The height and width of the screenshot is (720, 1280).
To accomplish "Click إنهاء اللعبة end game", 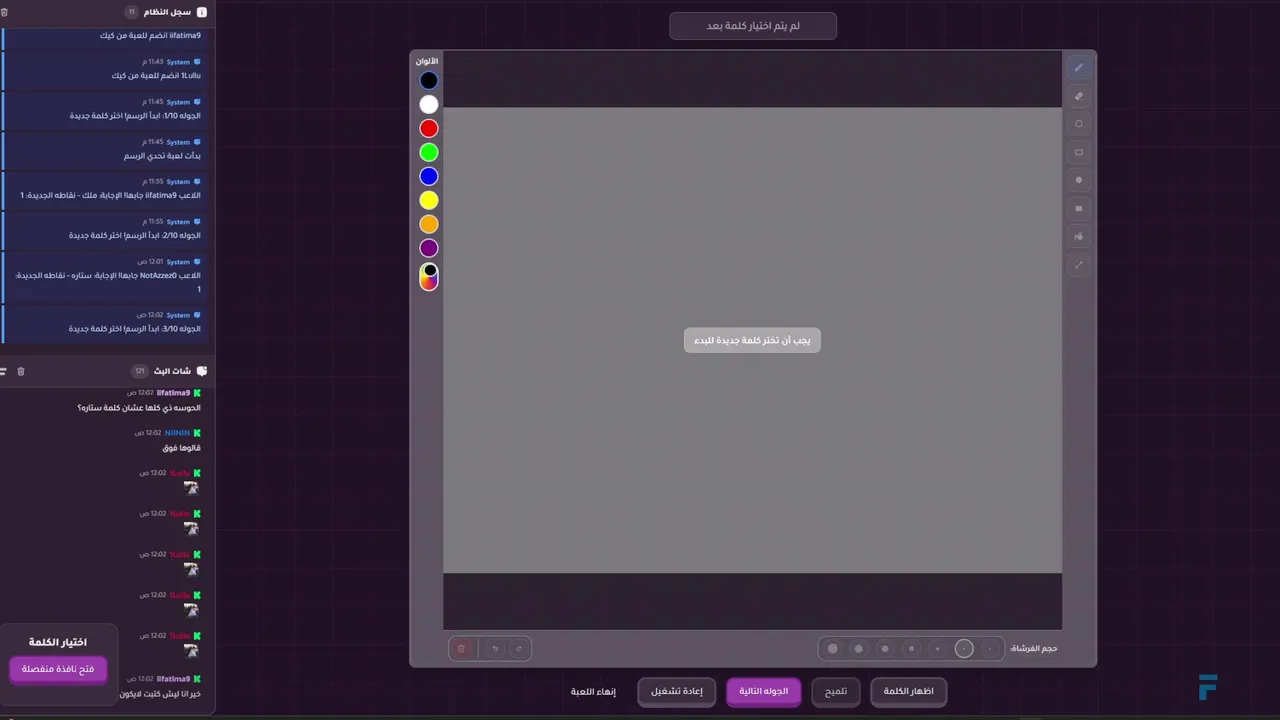I will point(593,691).
